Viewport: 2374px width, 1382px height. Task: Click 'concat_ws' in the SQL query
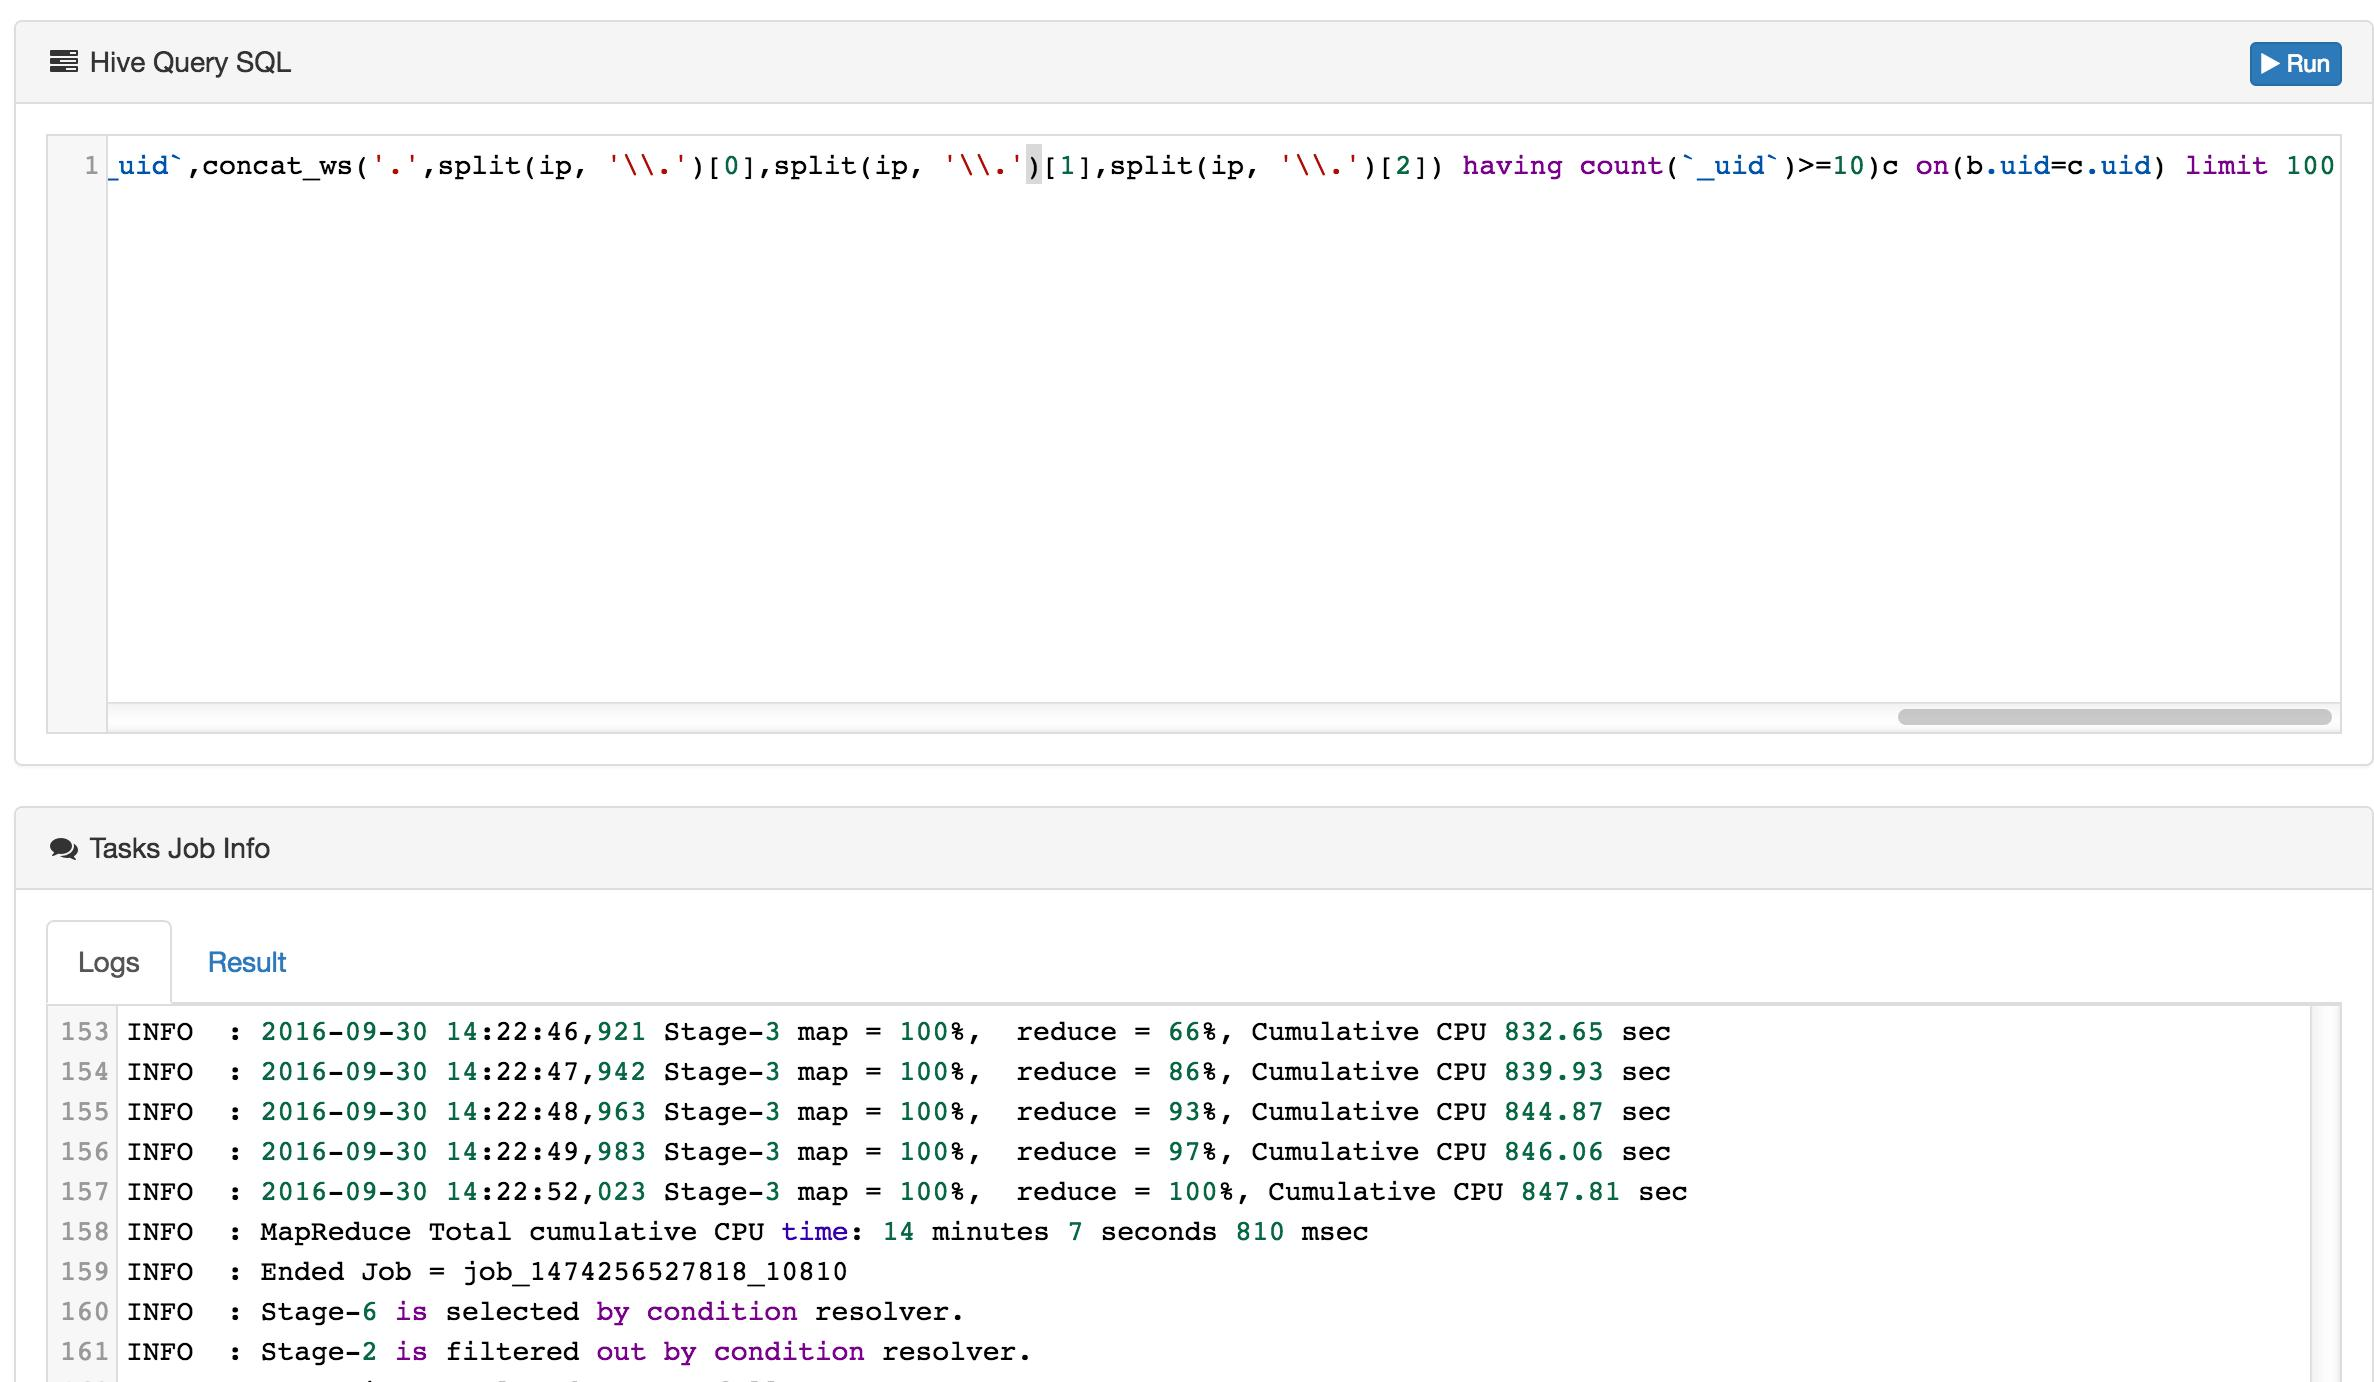[x=277, y=166]
